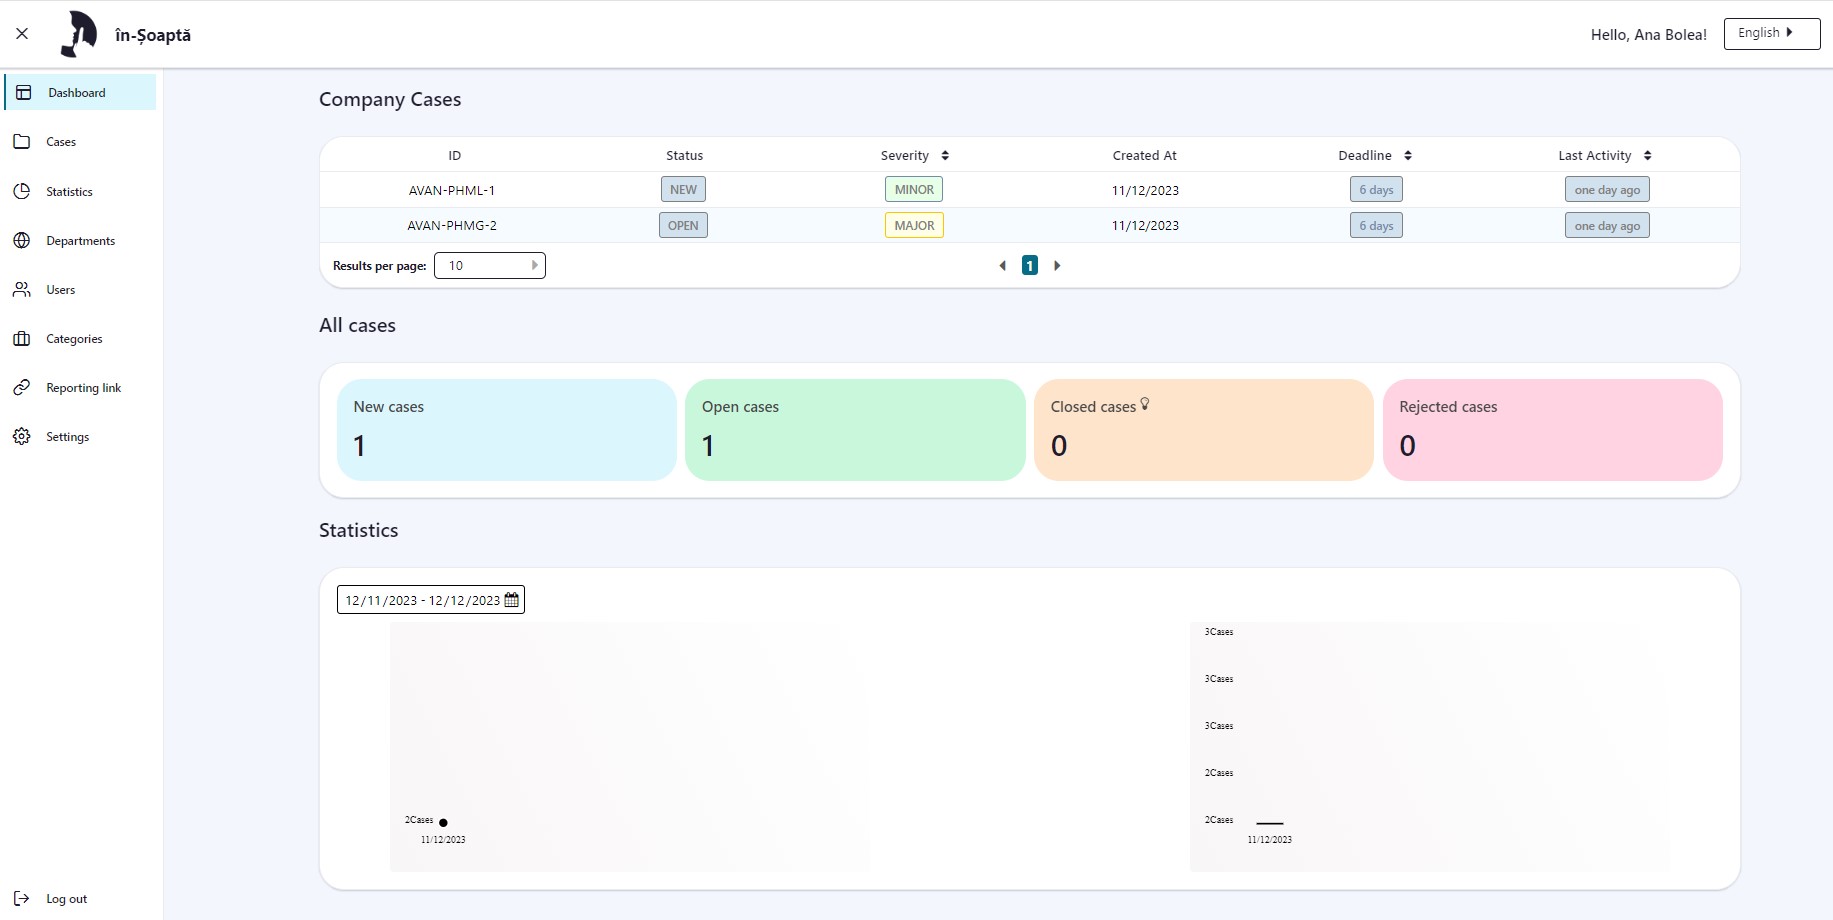This screenshot has height=920, width=1833.
Task: Close the sidebar with the X icon
Action: [22, 34]
